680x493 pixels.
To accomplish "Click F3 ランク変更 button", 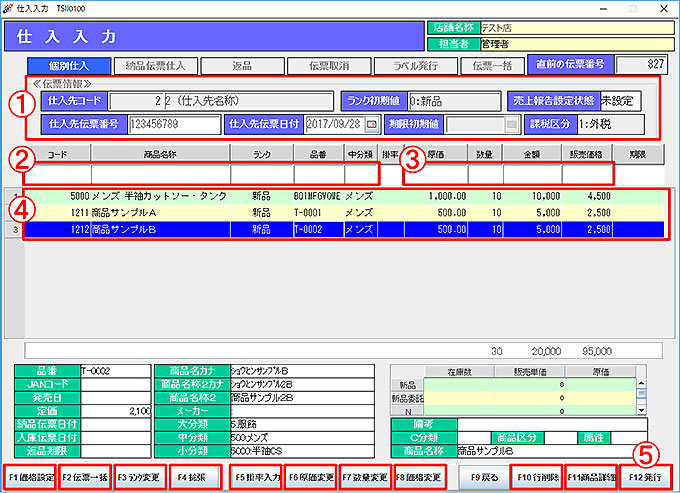I will point(140,476).
